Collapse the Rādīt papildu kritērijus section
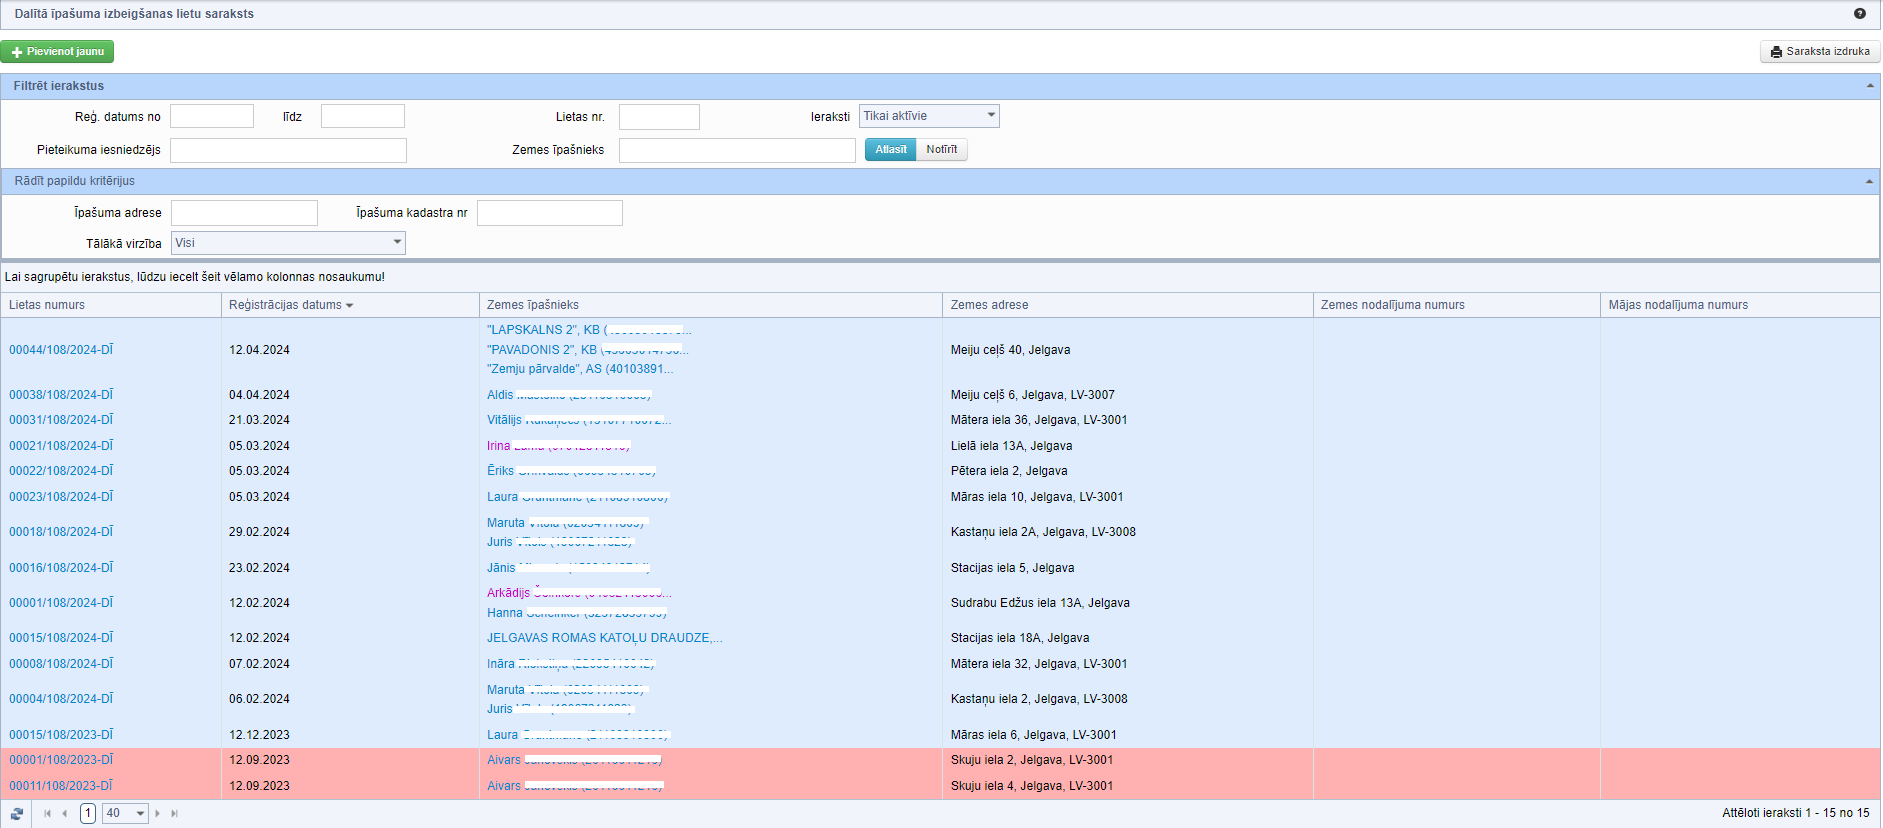Screen dimensions: 1883x828 1869,181
